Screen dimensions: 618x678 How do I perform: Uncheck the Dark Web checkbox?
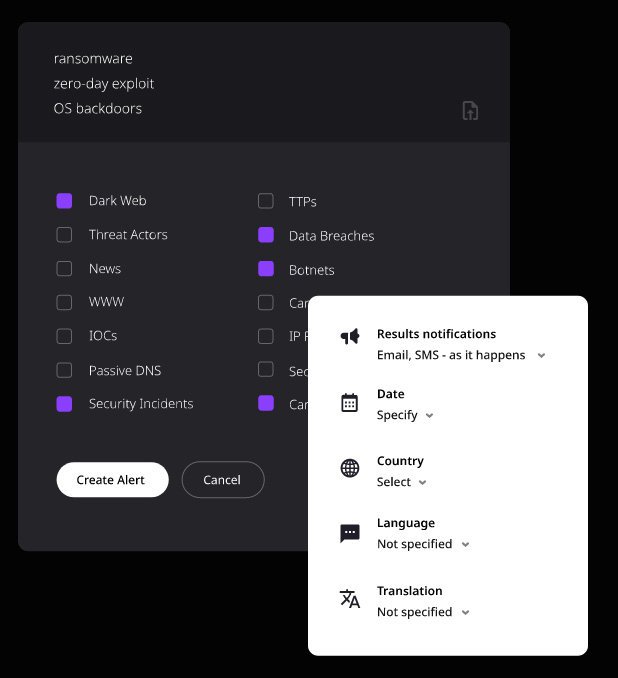pos(64,201)
